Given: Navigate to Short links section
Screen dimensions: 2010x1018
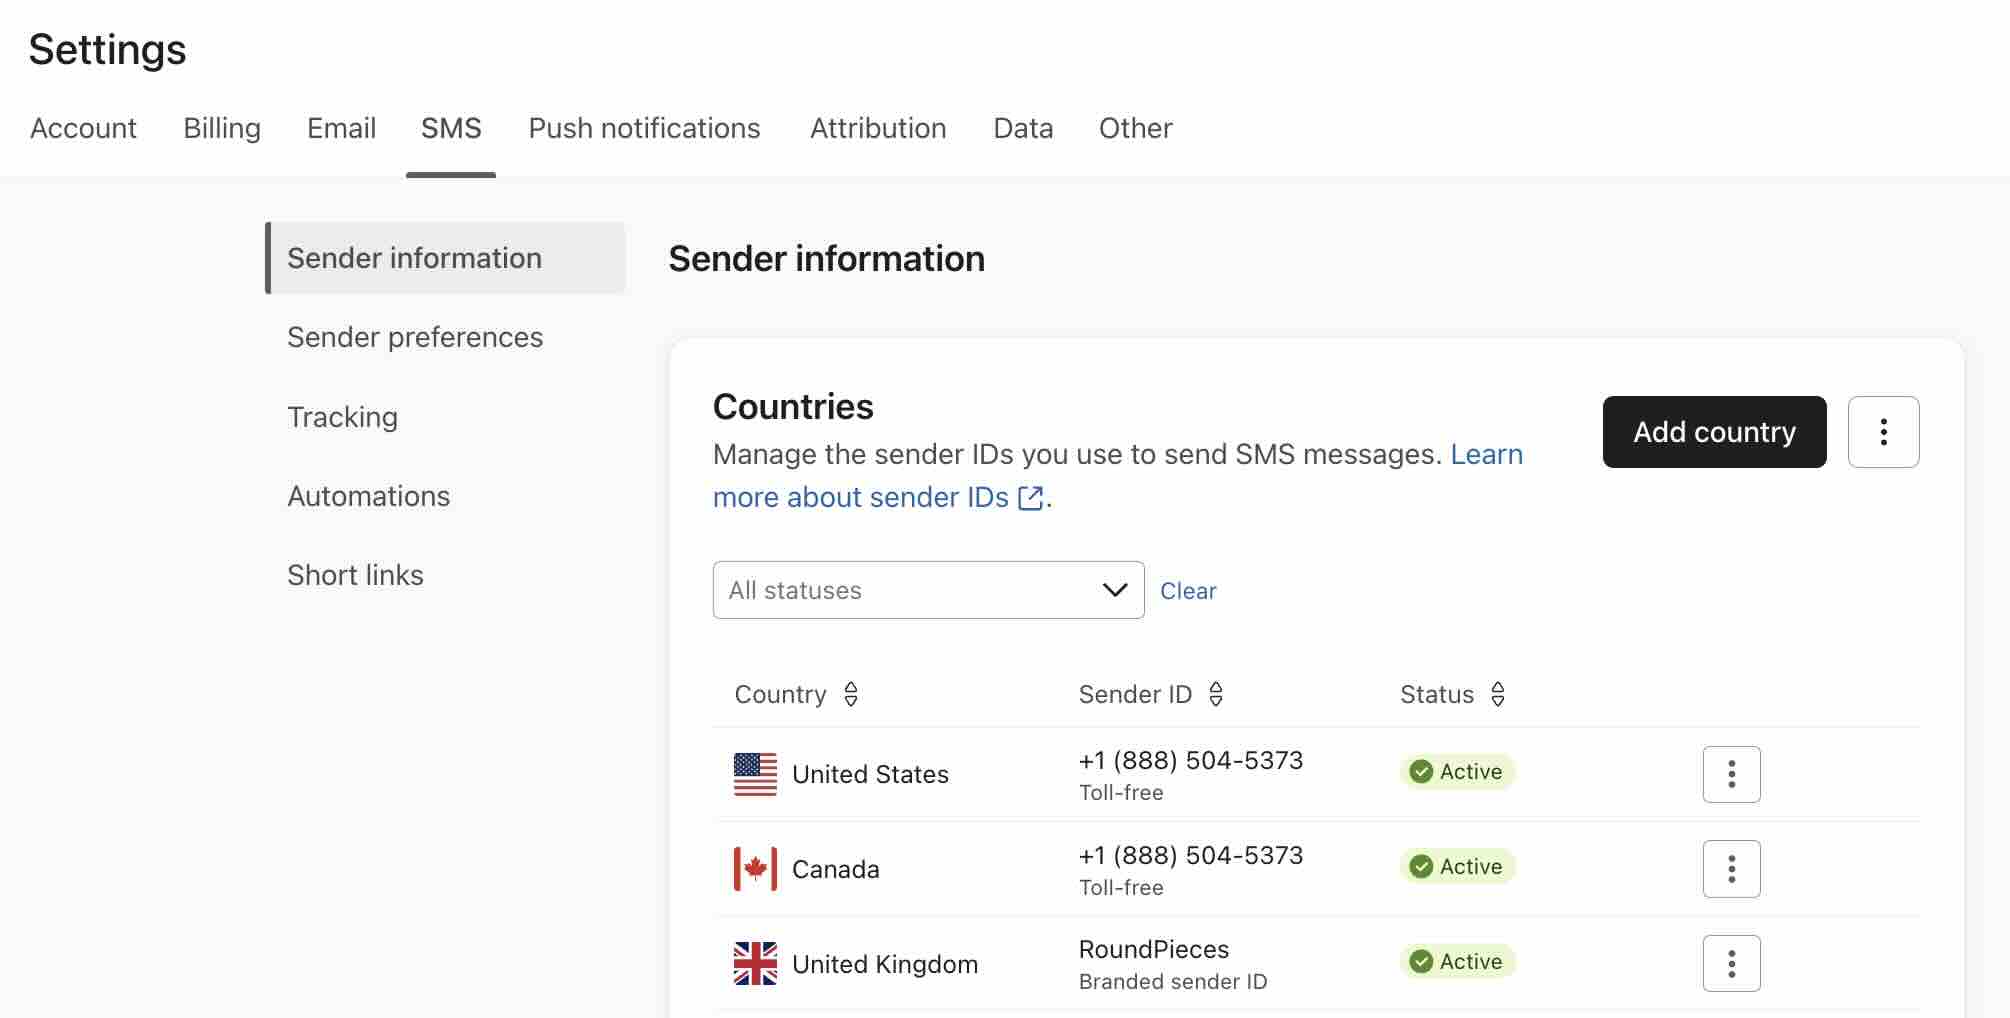Looking at the screenshot, I should (355, 575).
